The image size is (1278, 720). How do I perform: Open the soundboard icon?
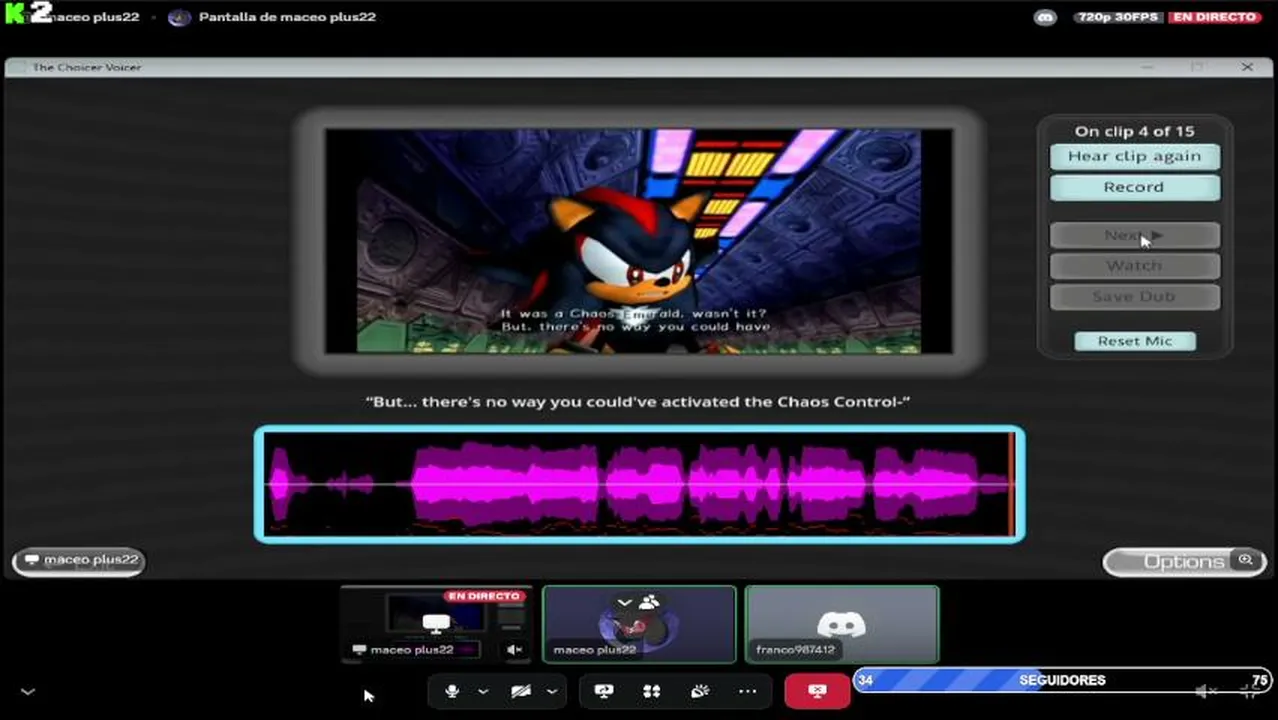[x=700, y=691]
